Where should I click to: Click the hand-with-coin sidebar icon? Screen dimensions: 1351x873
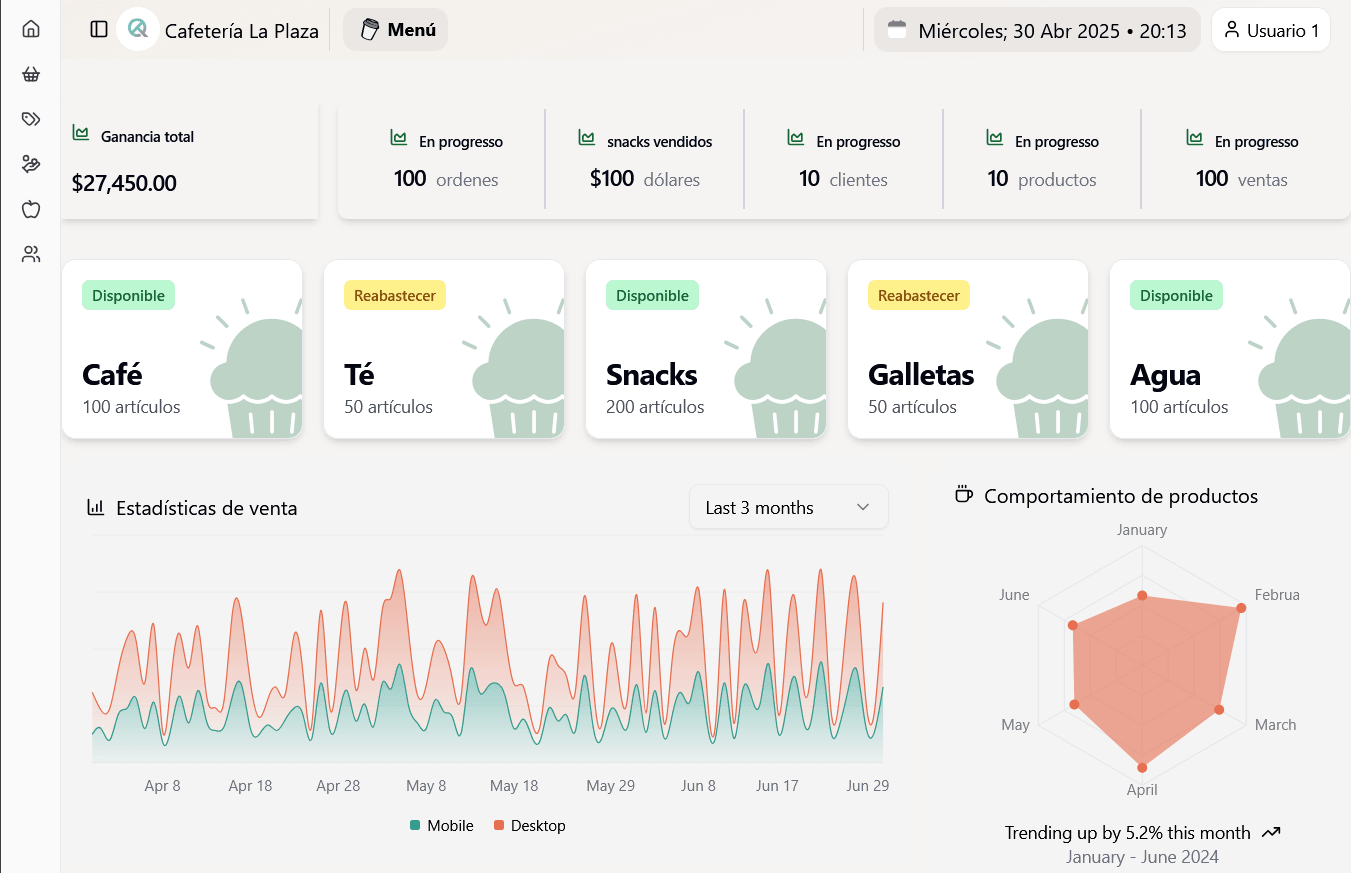(31, 164)
